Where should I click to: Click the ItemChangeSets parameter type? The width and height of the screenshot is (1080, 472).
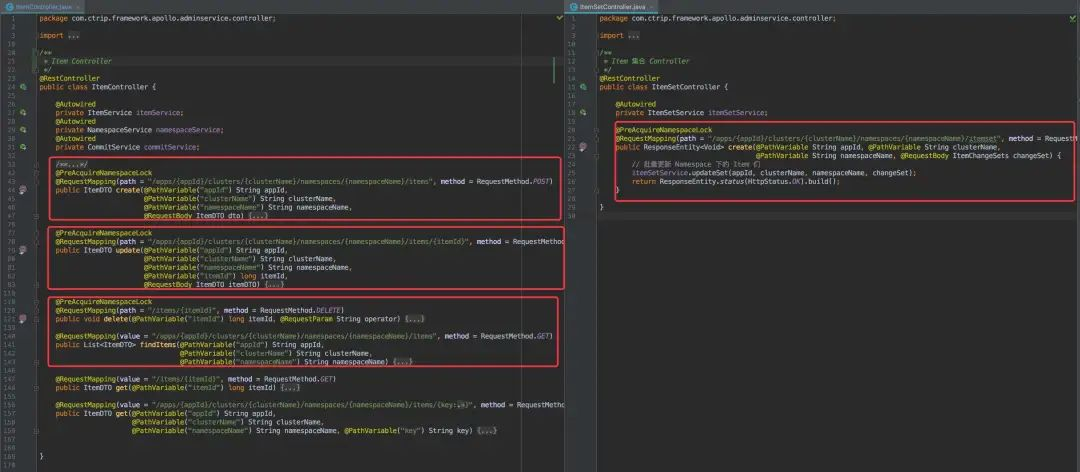pos(982,156)
